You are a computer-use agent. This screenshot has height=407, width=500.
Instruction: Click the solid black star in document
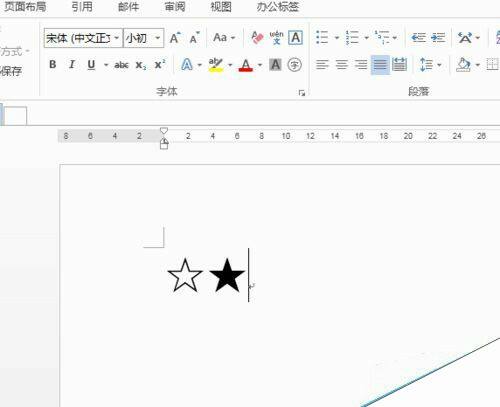coord(227,276)
